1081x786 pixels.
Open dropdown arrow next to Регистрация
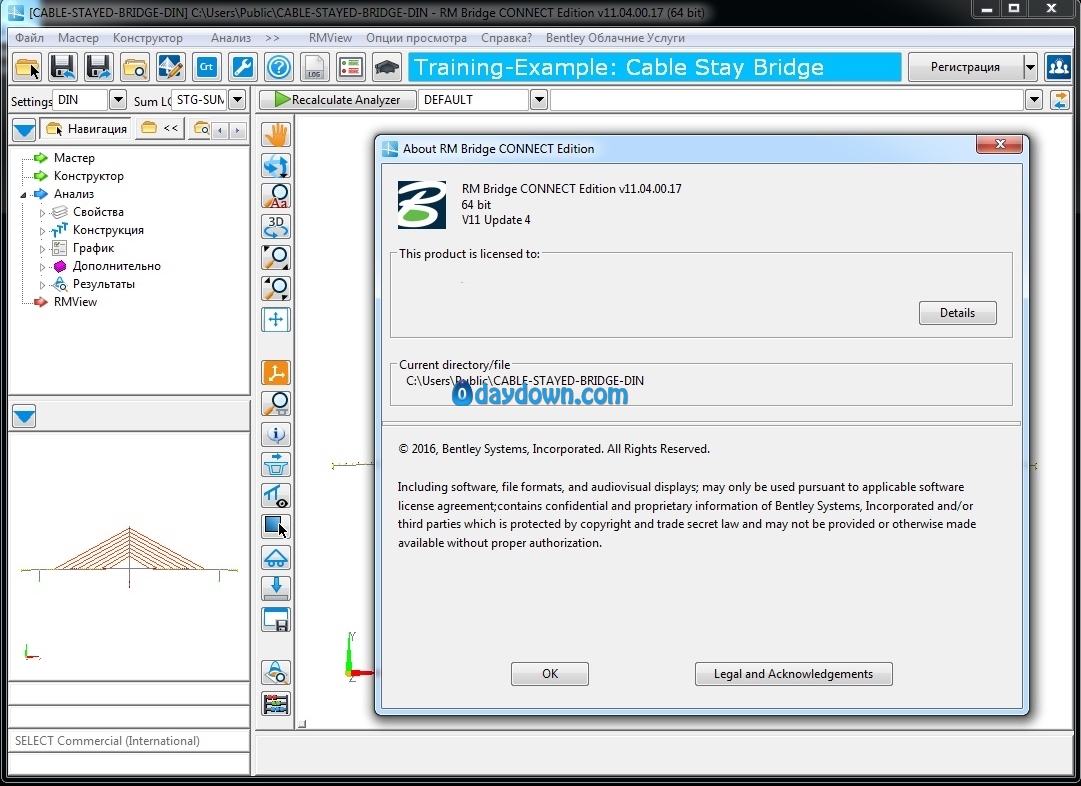pos(1030,67)
